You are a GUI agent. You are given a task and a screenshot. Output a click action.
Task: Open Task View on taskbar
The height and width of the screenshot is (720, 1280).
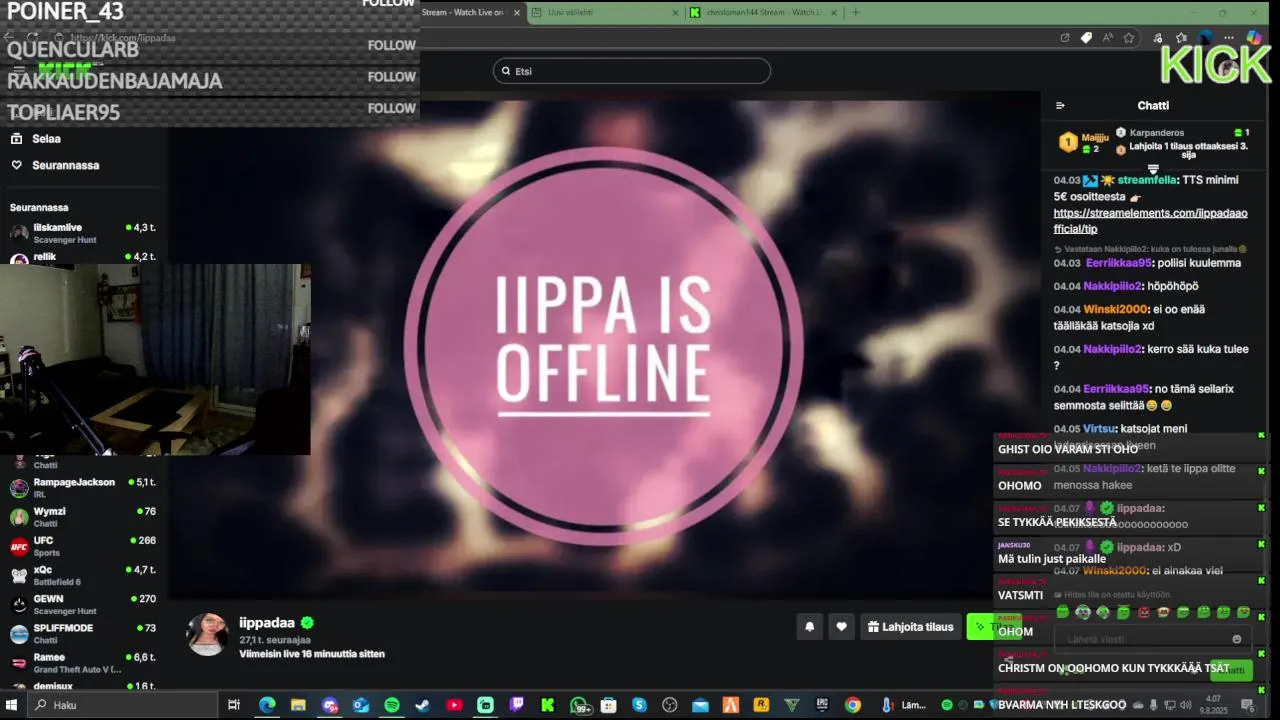[234, 705]
